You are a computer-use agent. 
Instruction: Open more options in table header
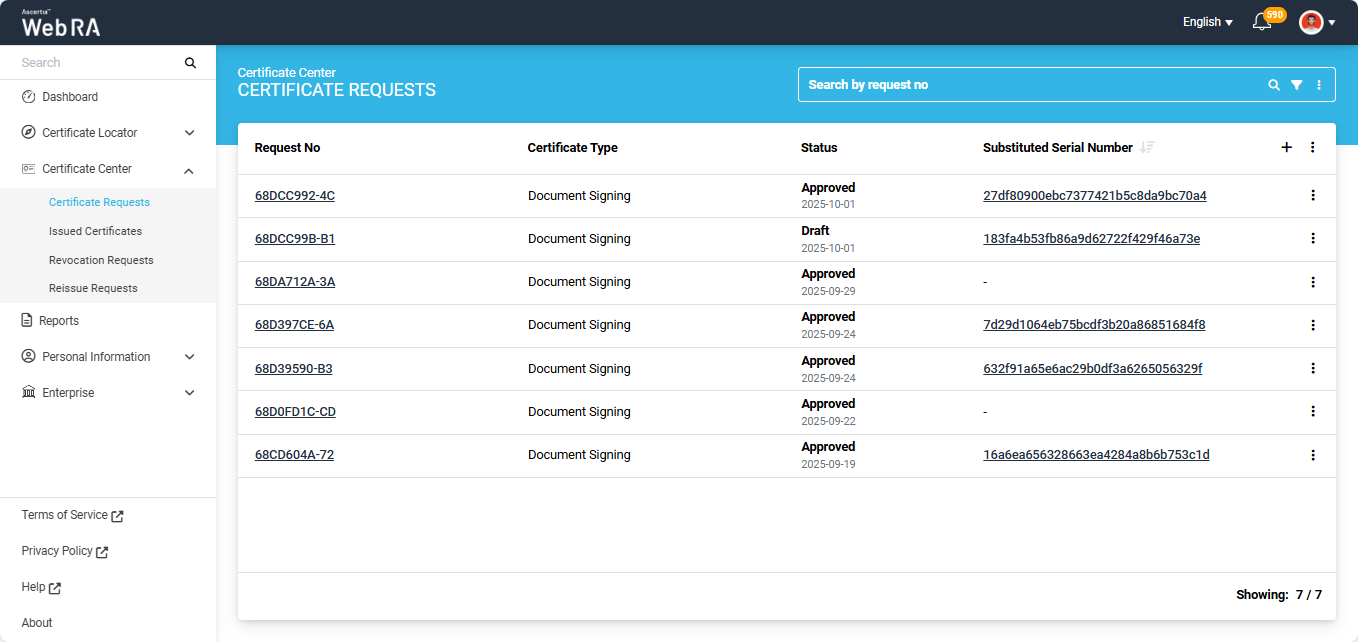[x=1313, y=147]
